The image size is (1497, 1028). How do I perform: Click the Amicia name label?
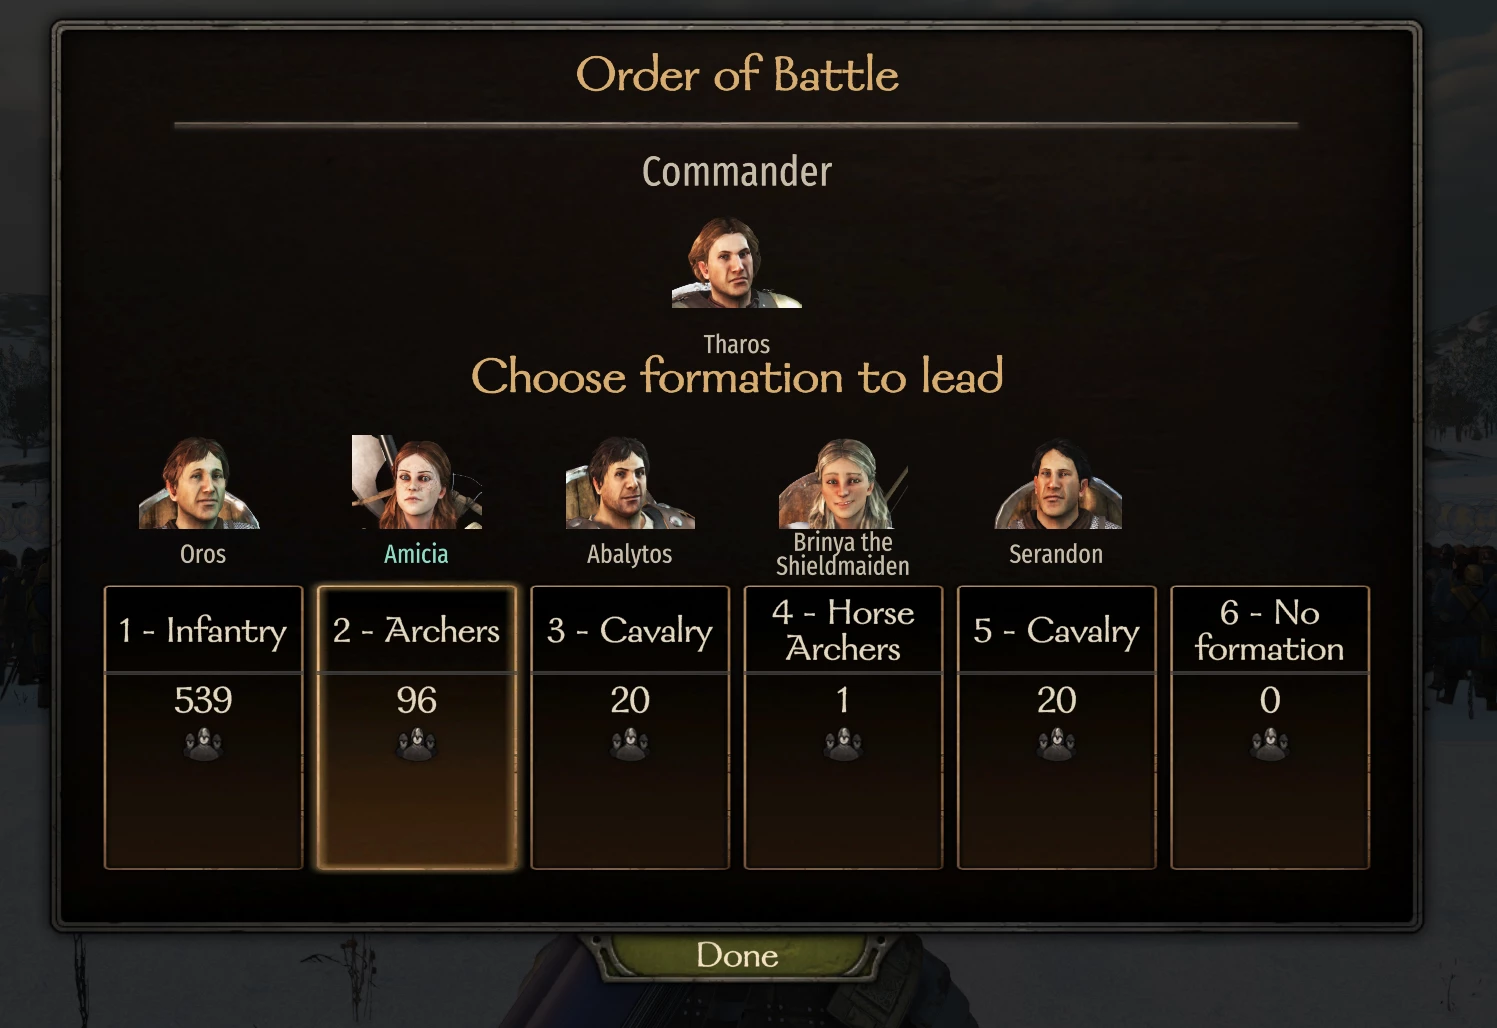click(x=416, y=554)
